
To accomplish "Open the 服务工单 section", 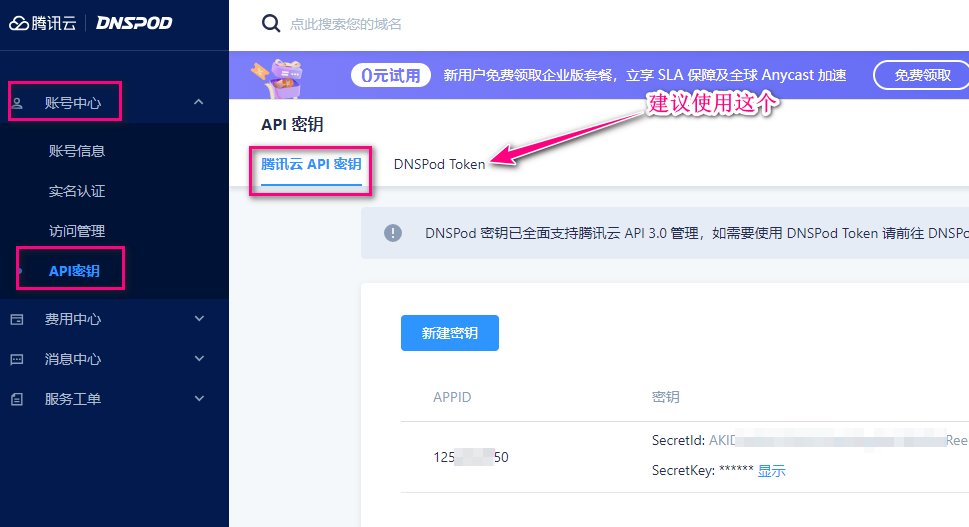I will click(73, 399).
